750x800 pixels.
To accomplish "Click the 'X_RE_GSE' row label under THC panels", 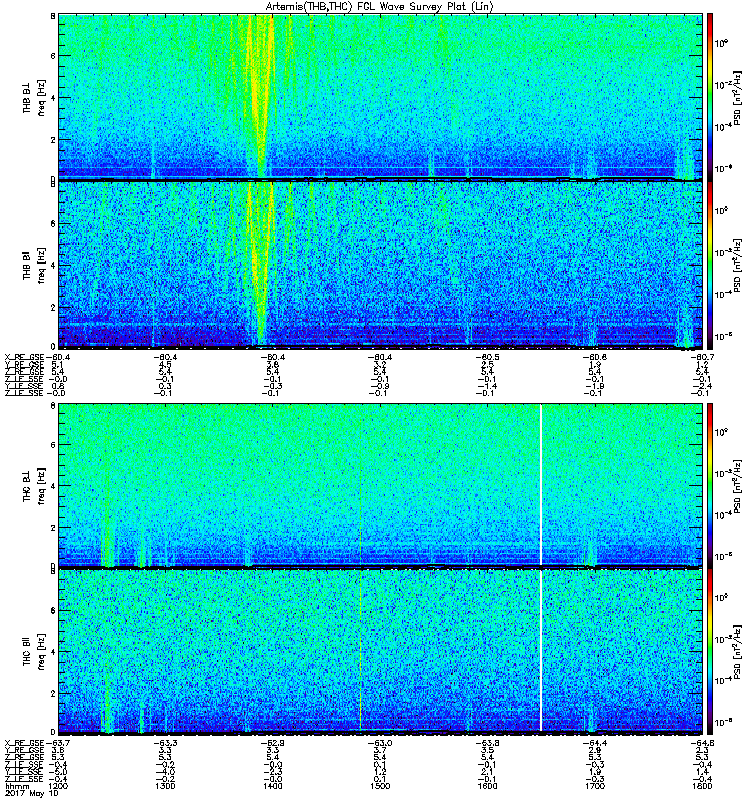I will [x=24, y=743].
